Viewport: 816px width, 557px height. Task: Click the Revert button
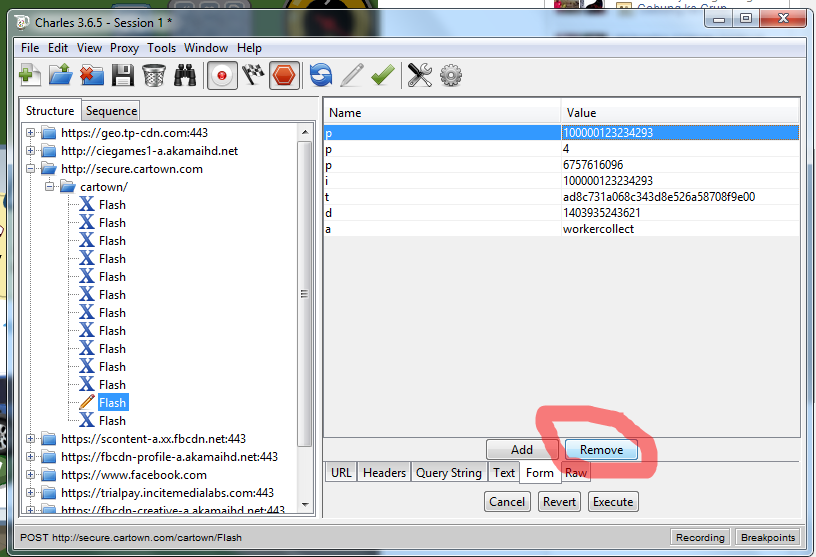click(559, 502)
